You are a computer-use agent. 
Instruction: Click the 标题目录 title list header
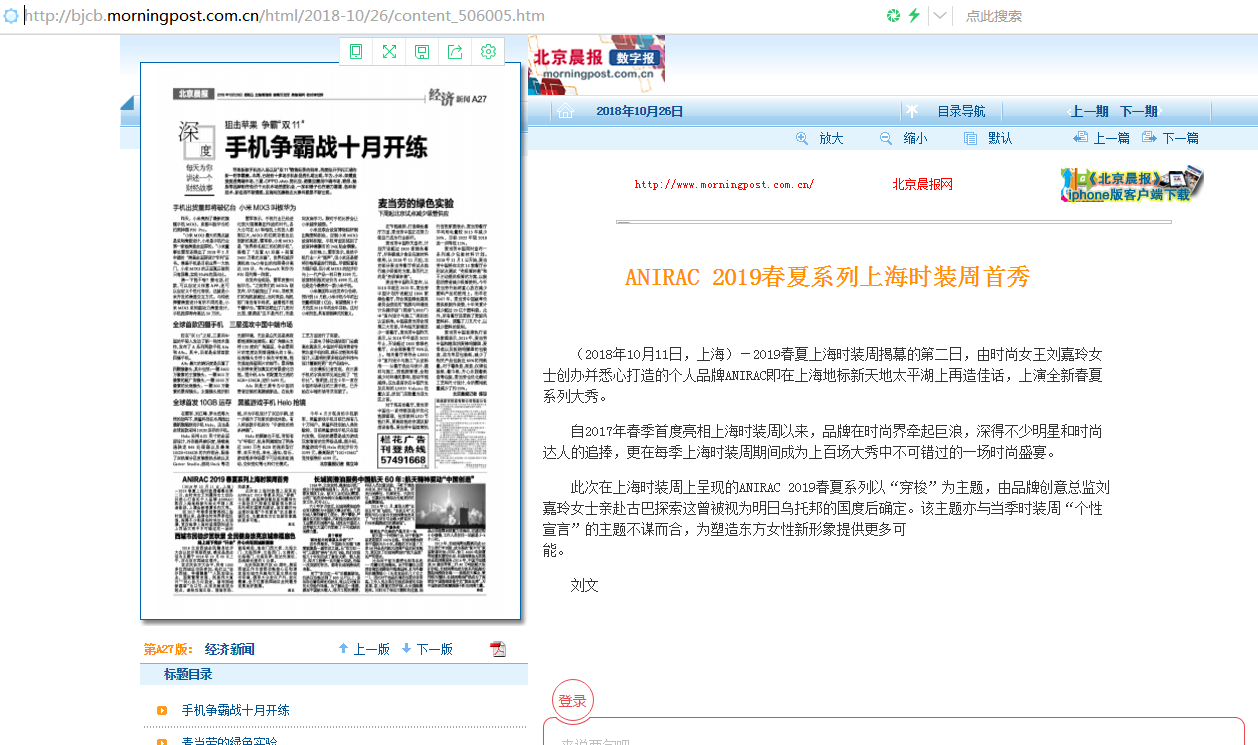pyautogui.click(x=188, y=675)
